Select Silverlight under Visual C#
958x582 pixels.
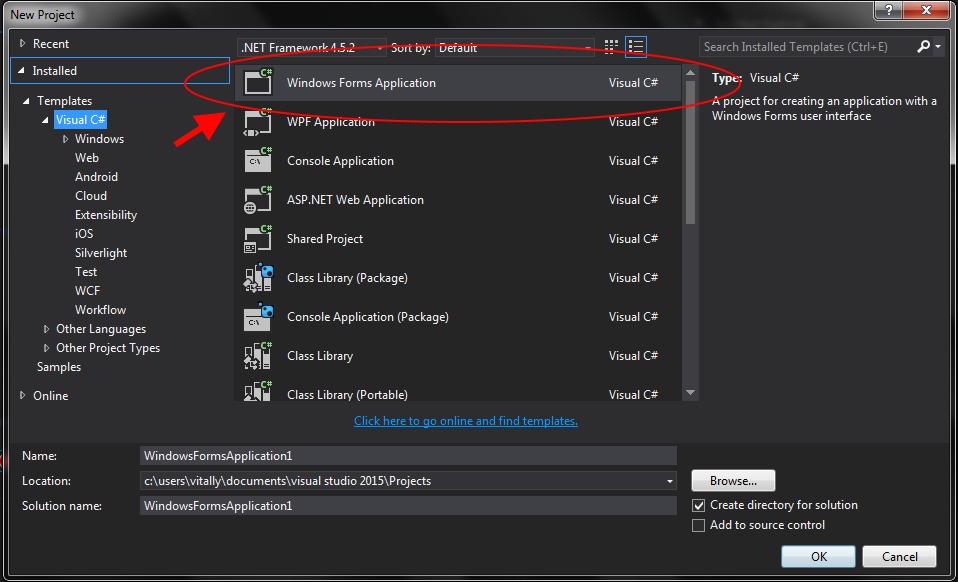pyautogui.click(x=101, y=253)
